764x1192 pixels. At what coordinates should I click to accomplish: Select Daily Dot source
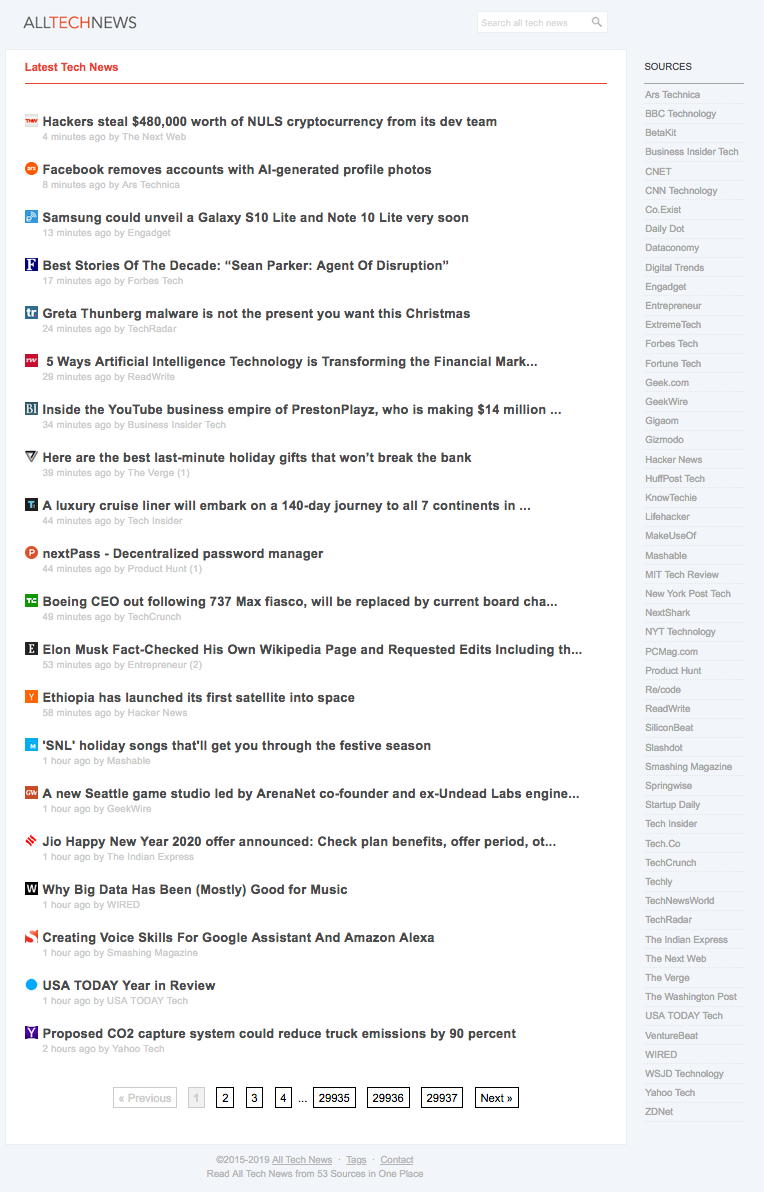(664, 228)
